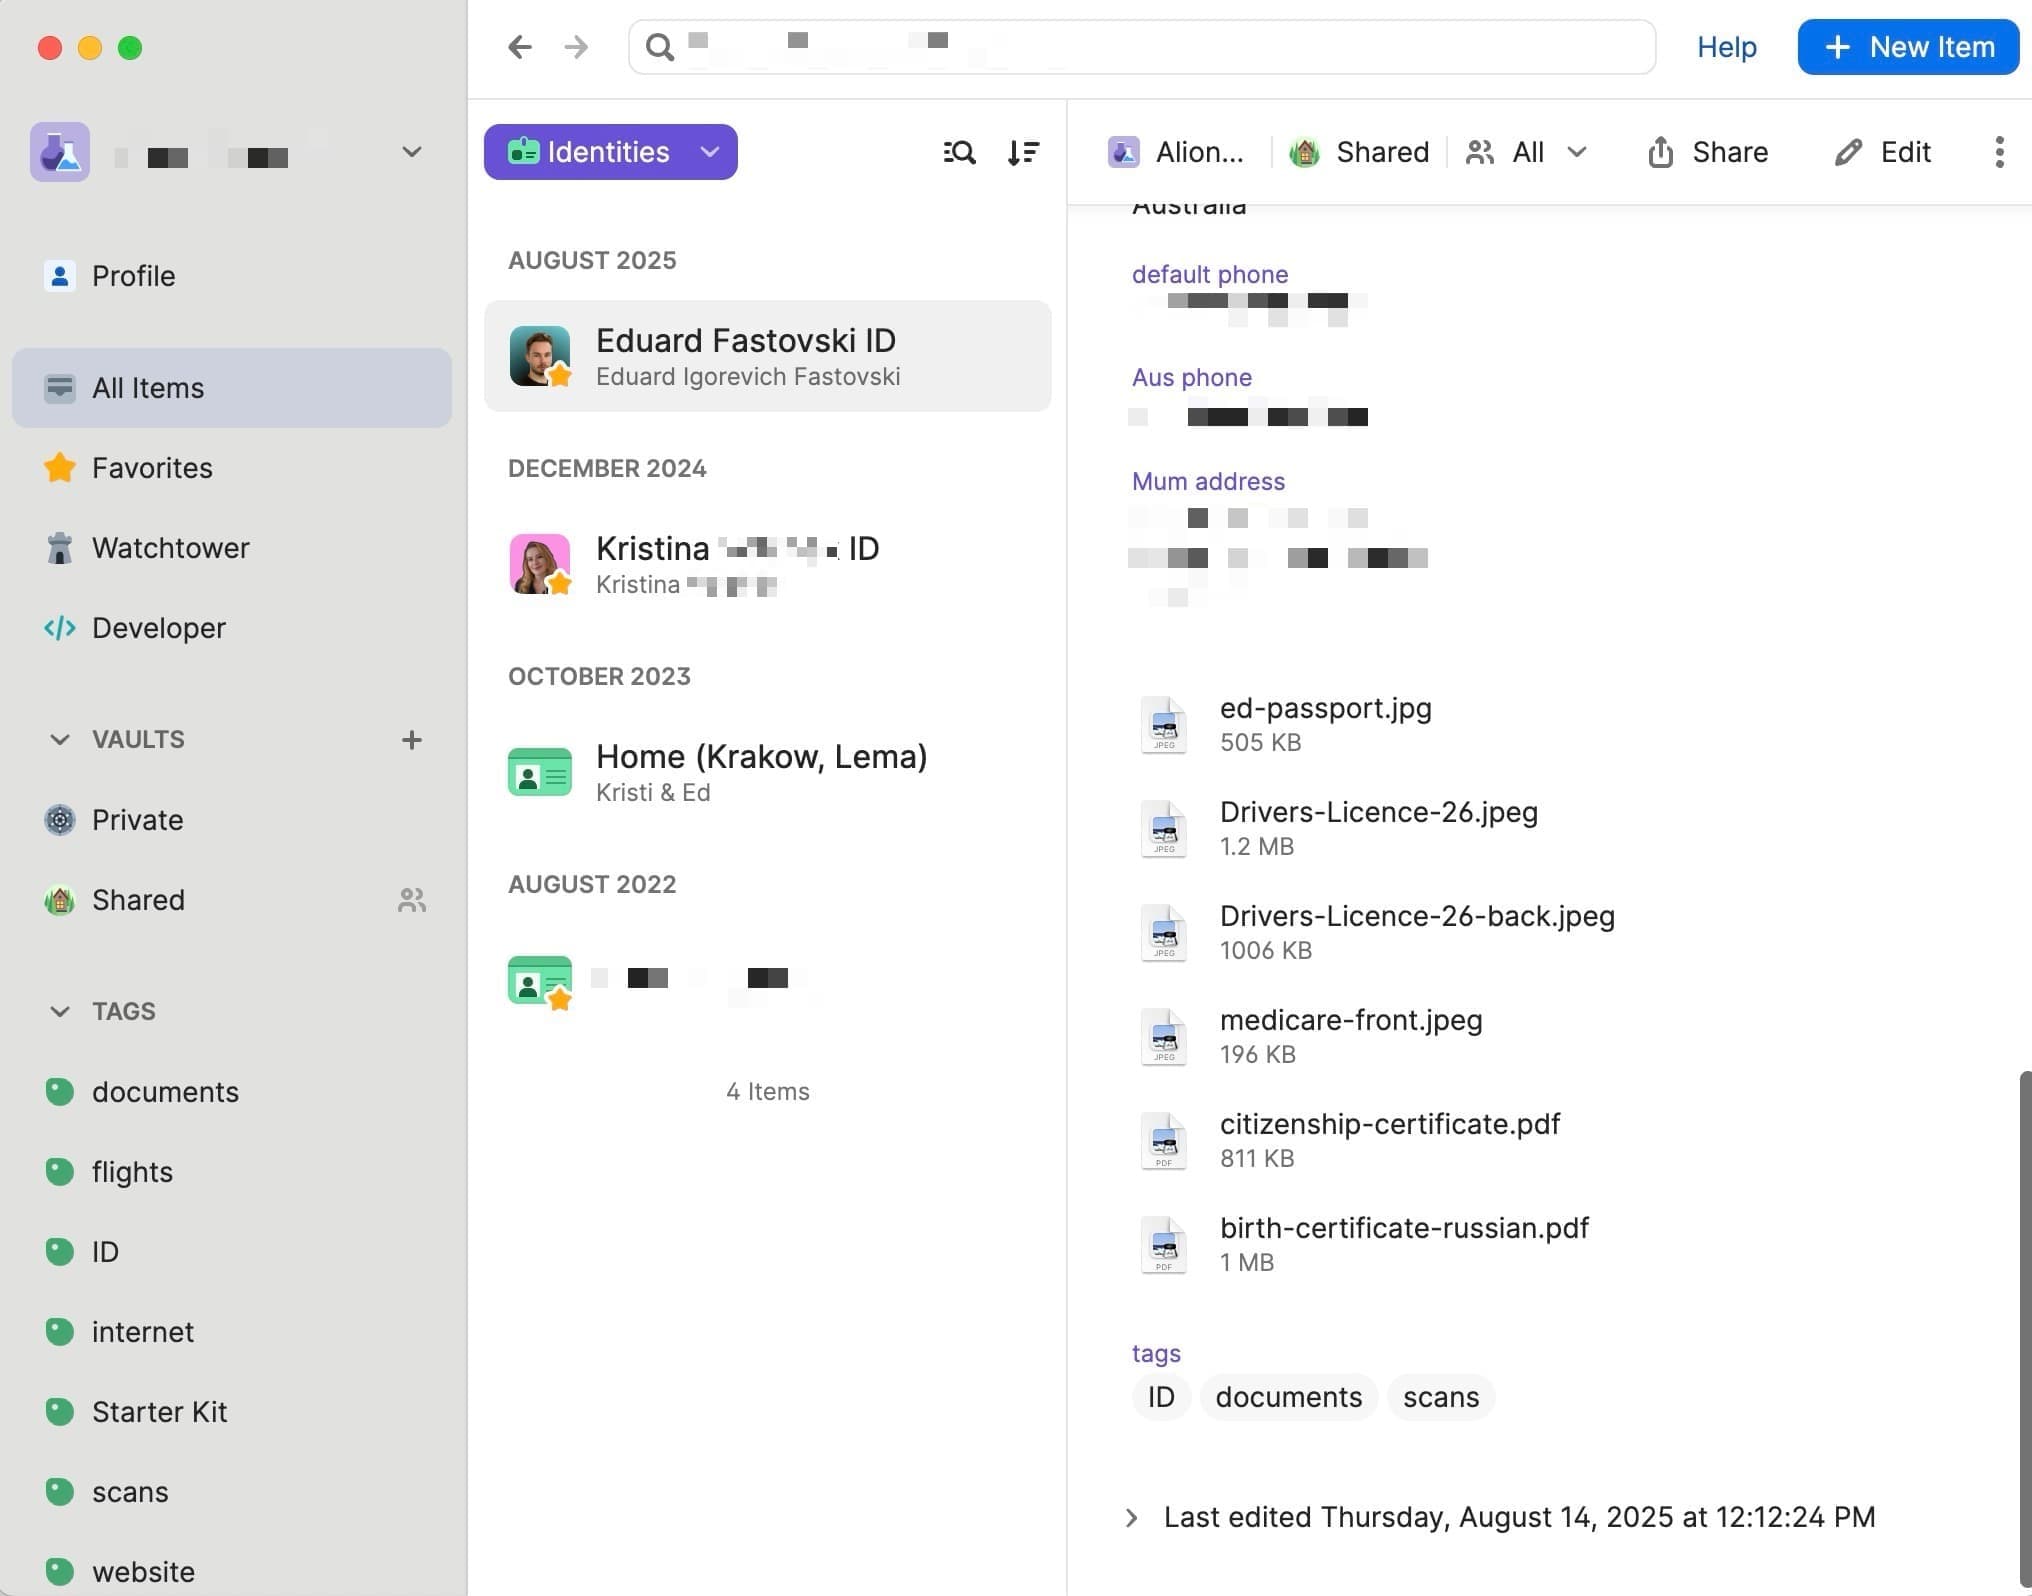Click the search input field
Screen dimensions: 2032x1596
pyautogui.click(x=1160, y=47)
